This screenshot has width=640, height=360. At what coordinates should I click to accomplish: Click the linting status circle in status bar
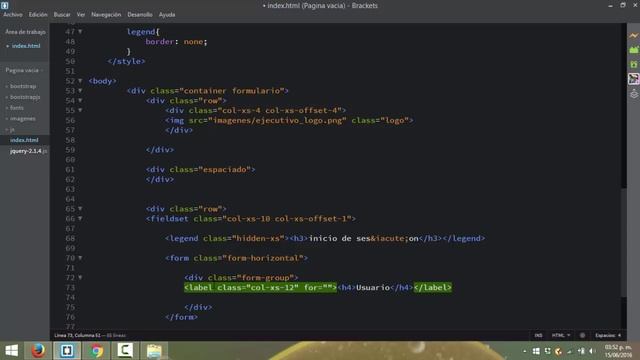point(582,336)
